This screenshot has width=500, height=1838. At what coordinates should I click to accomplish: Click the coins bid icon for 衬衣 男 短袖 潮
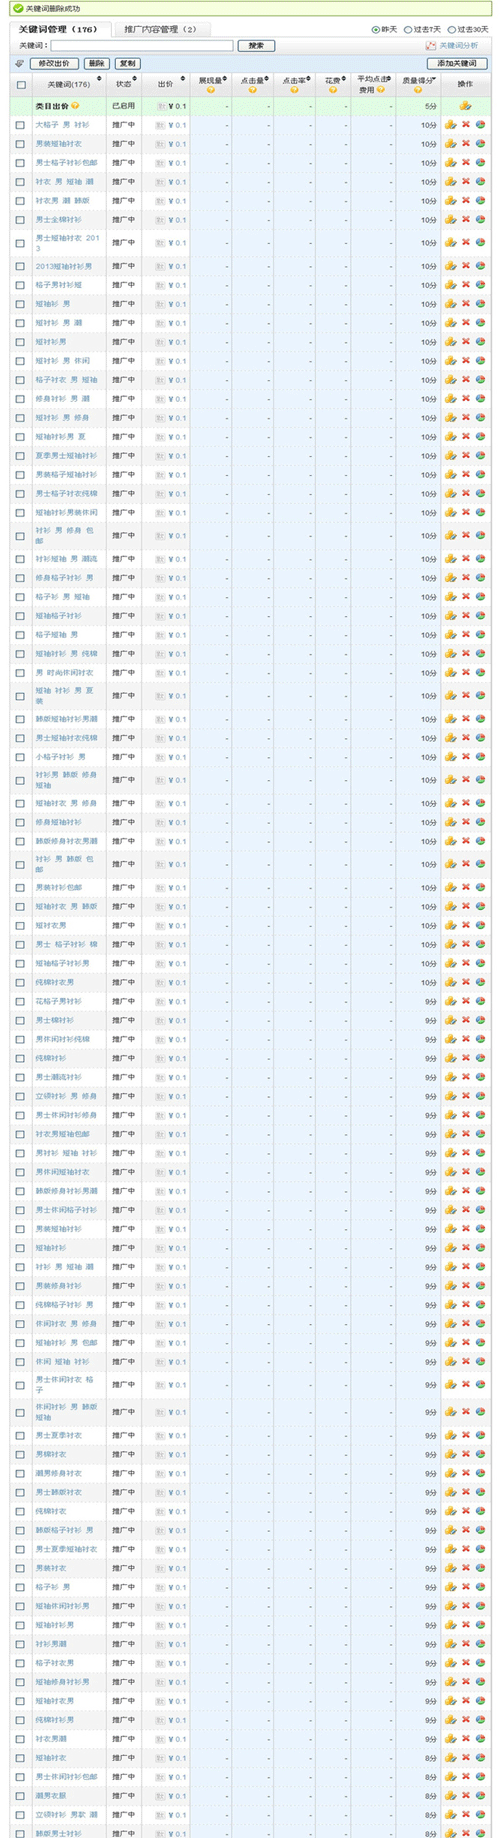(x=451, y=182)
